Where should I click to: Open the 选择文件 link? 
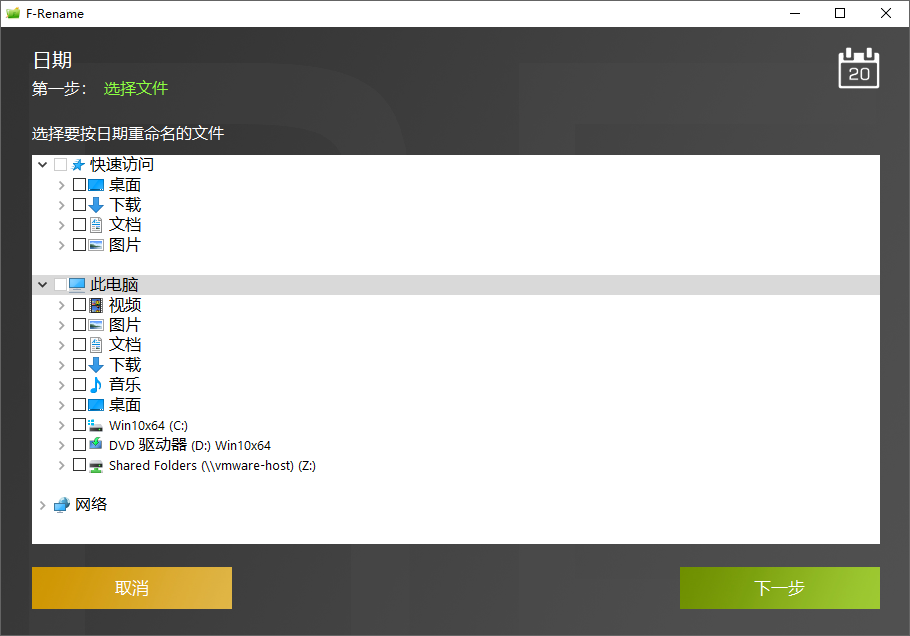(x=135, y=88)
